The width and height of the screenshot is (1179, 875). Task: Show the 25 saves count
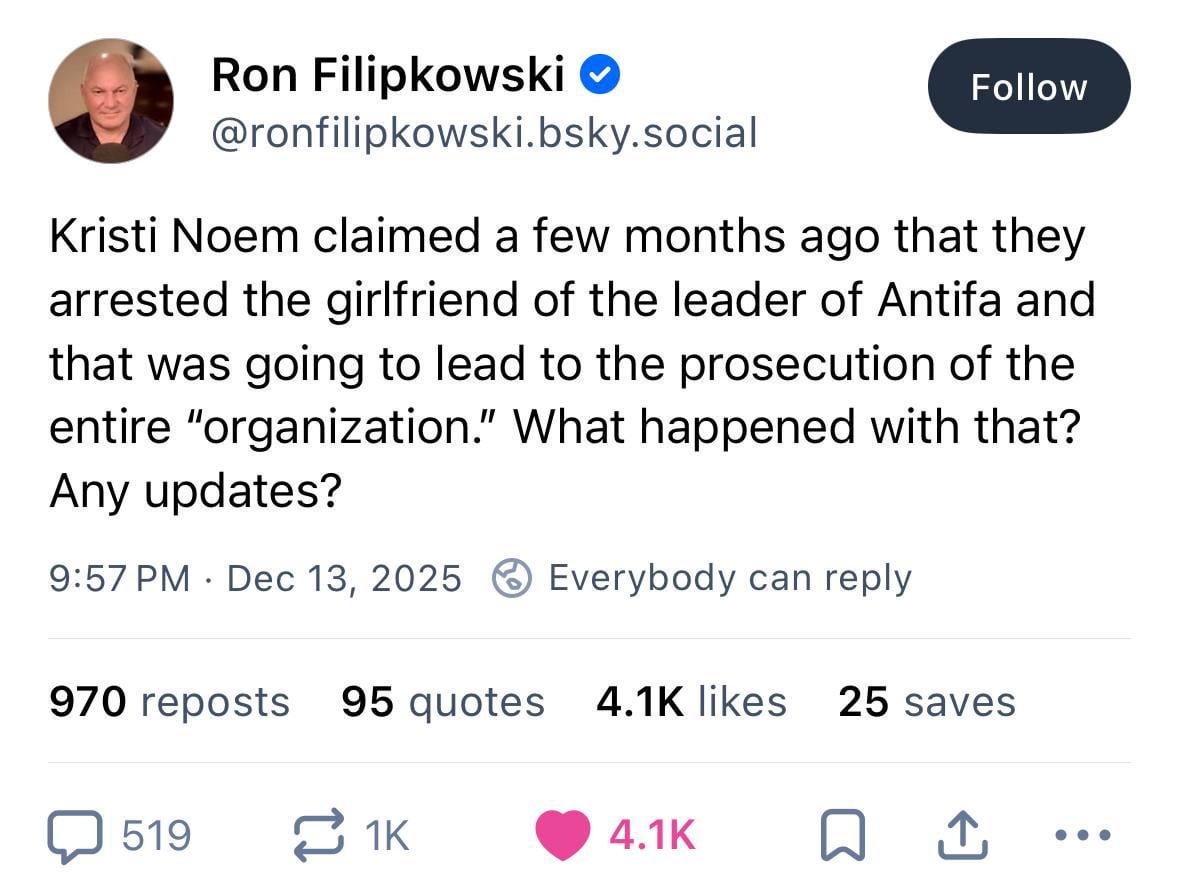tap(926, 701)
